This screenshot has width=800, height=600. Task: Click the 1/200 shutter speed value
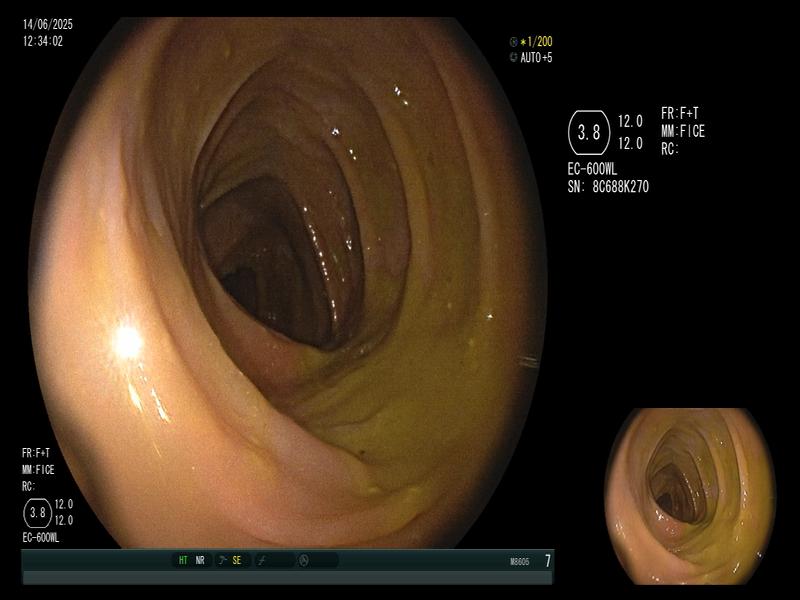[x=540, y=42]
